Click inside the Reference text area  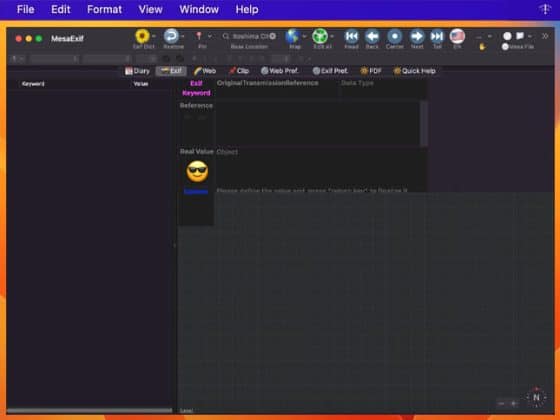point(317,124)
